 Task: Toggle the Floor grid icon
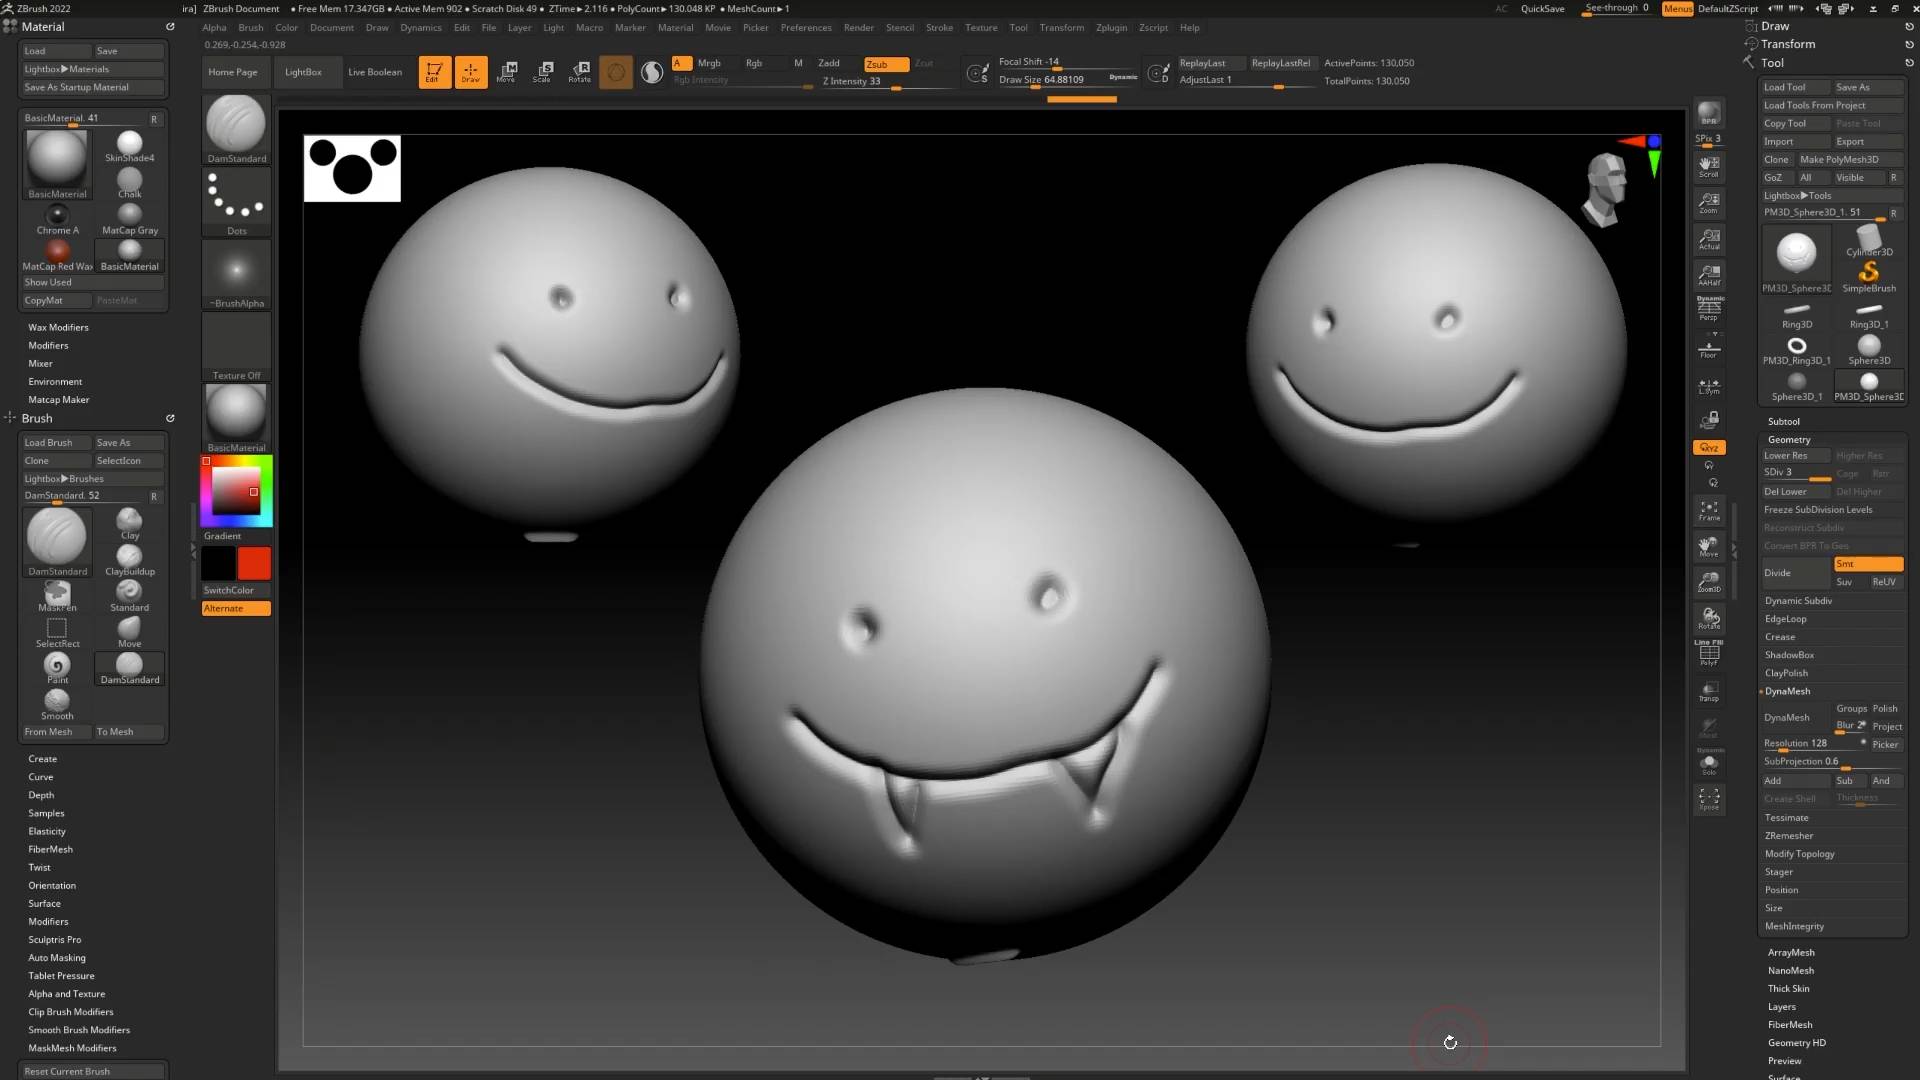click(x=1709, y=349)
